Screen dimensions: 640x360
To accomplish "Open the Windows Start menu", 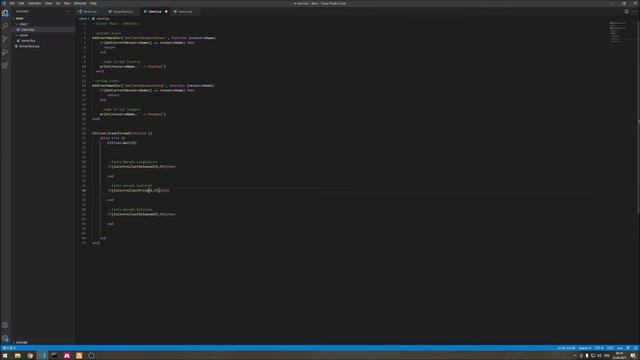I will (5, 356).
